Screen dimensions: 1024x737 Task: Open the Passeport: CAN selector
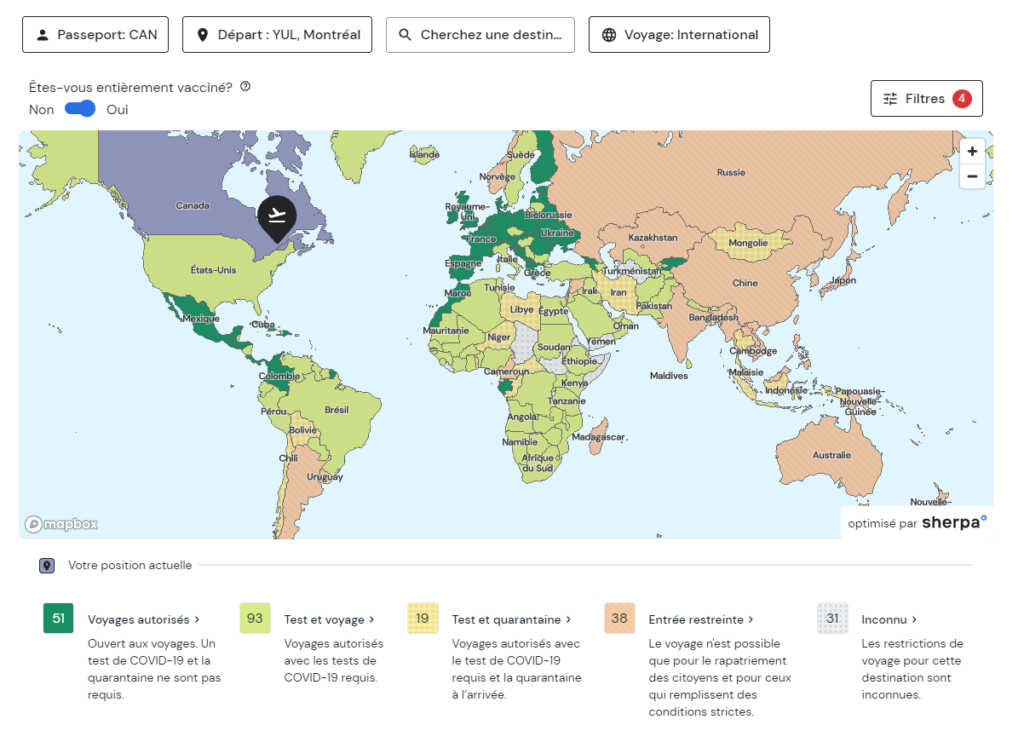click(x=96, y=35)
